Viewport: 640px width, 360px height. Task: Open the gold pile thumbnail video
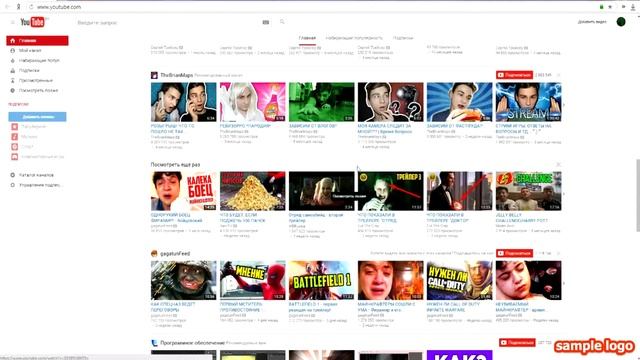(x=252, y=191)
